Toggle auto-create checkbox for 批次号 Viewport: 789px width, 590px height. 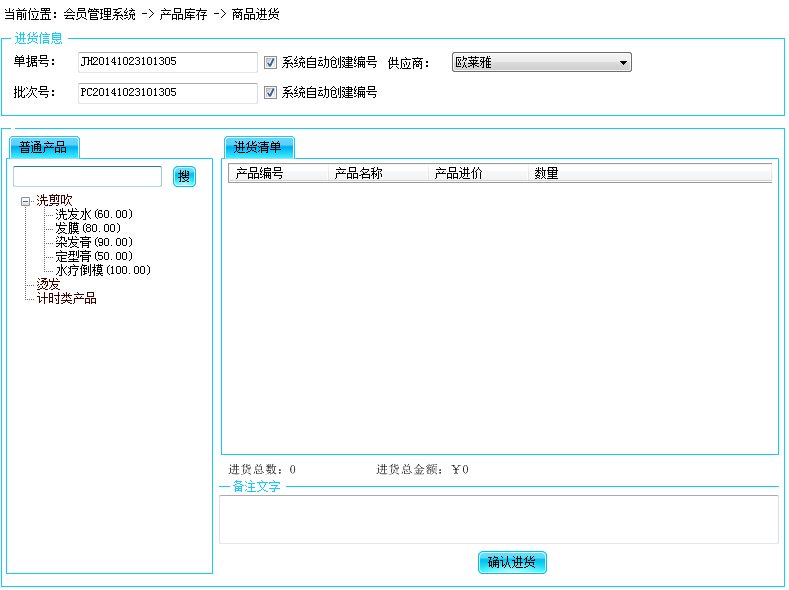click(270, 93)
